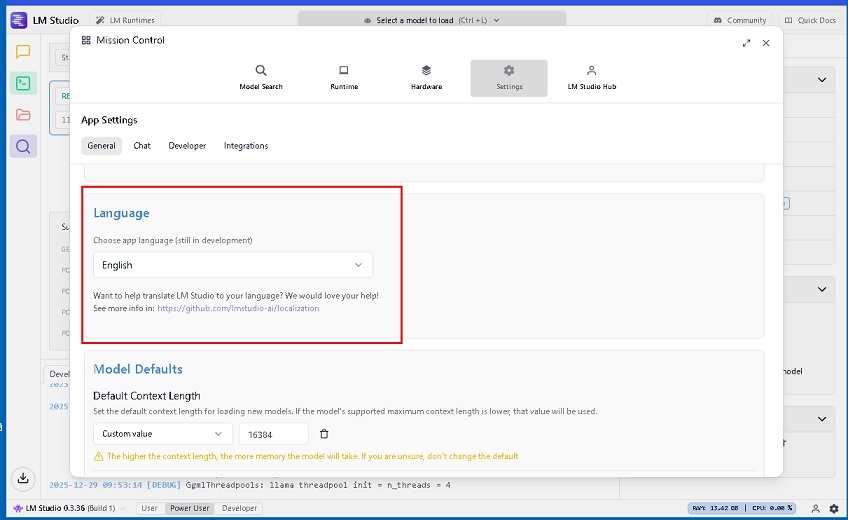This screenshot has height=520, width=848.
Task: Open the English language dropdown
Action: (232, 265)
